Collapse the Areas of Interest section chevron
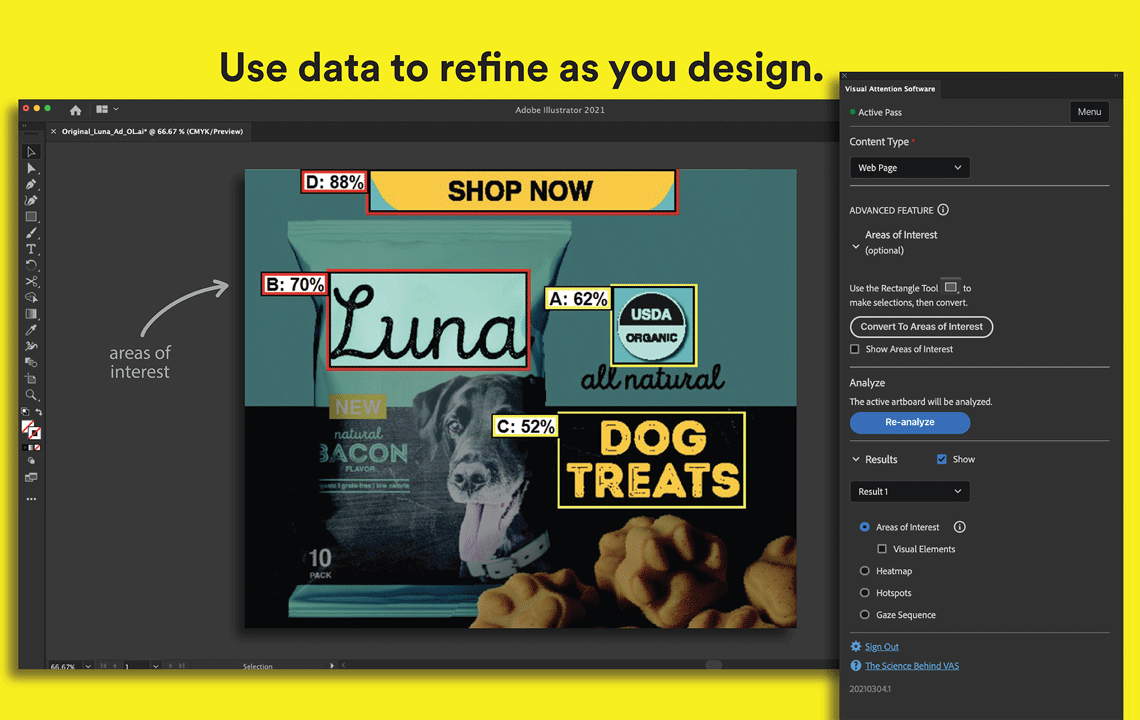The height and width of the screenshot is (720, 1140). 855,246
